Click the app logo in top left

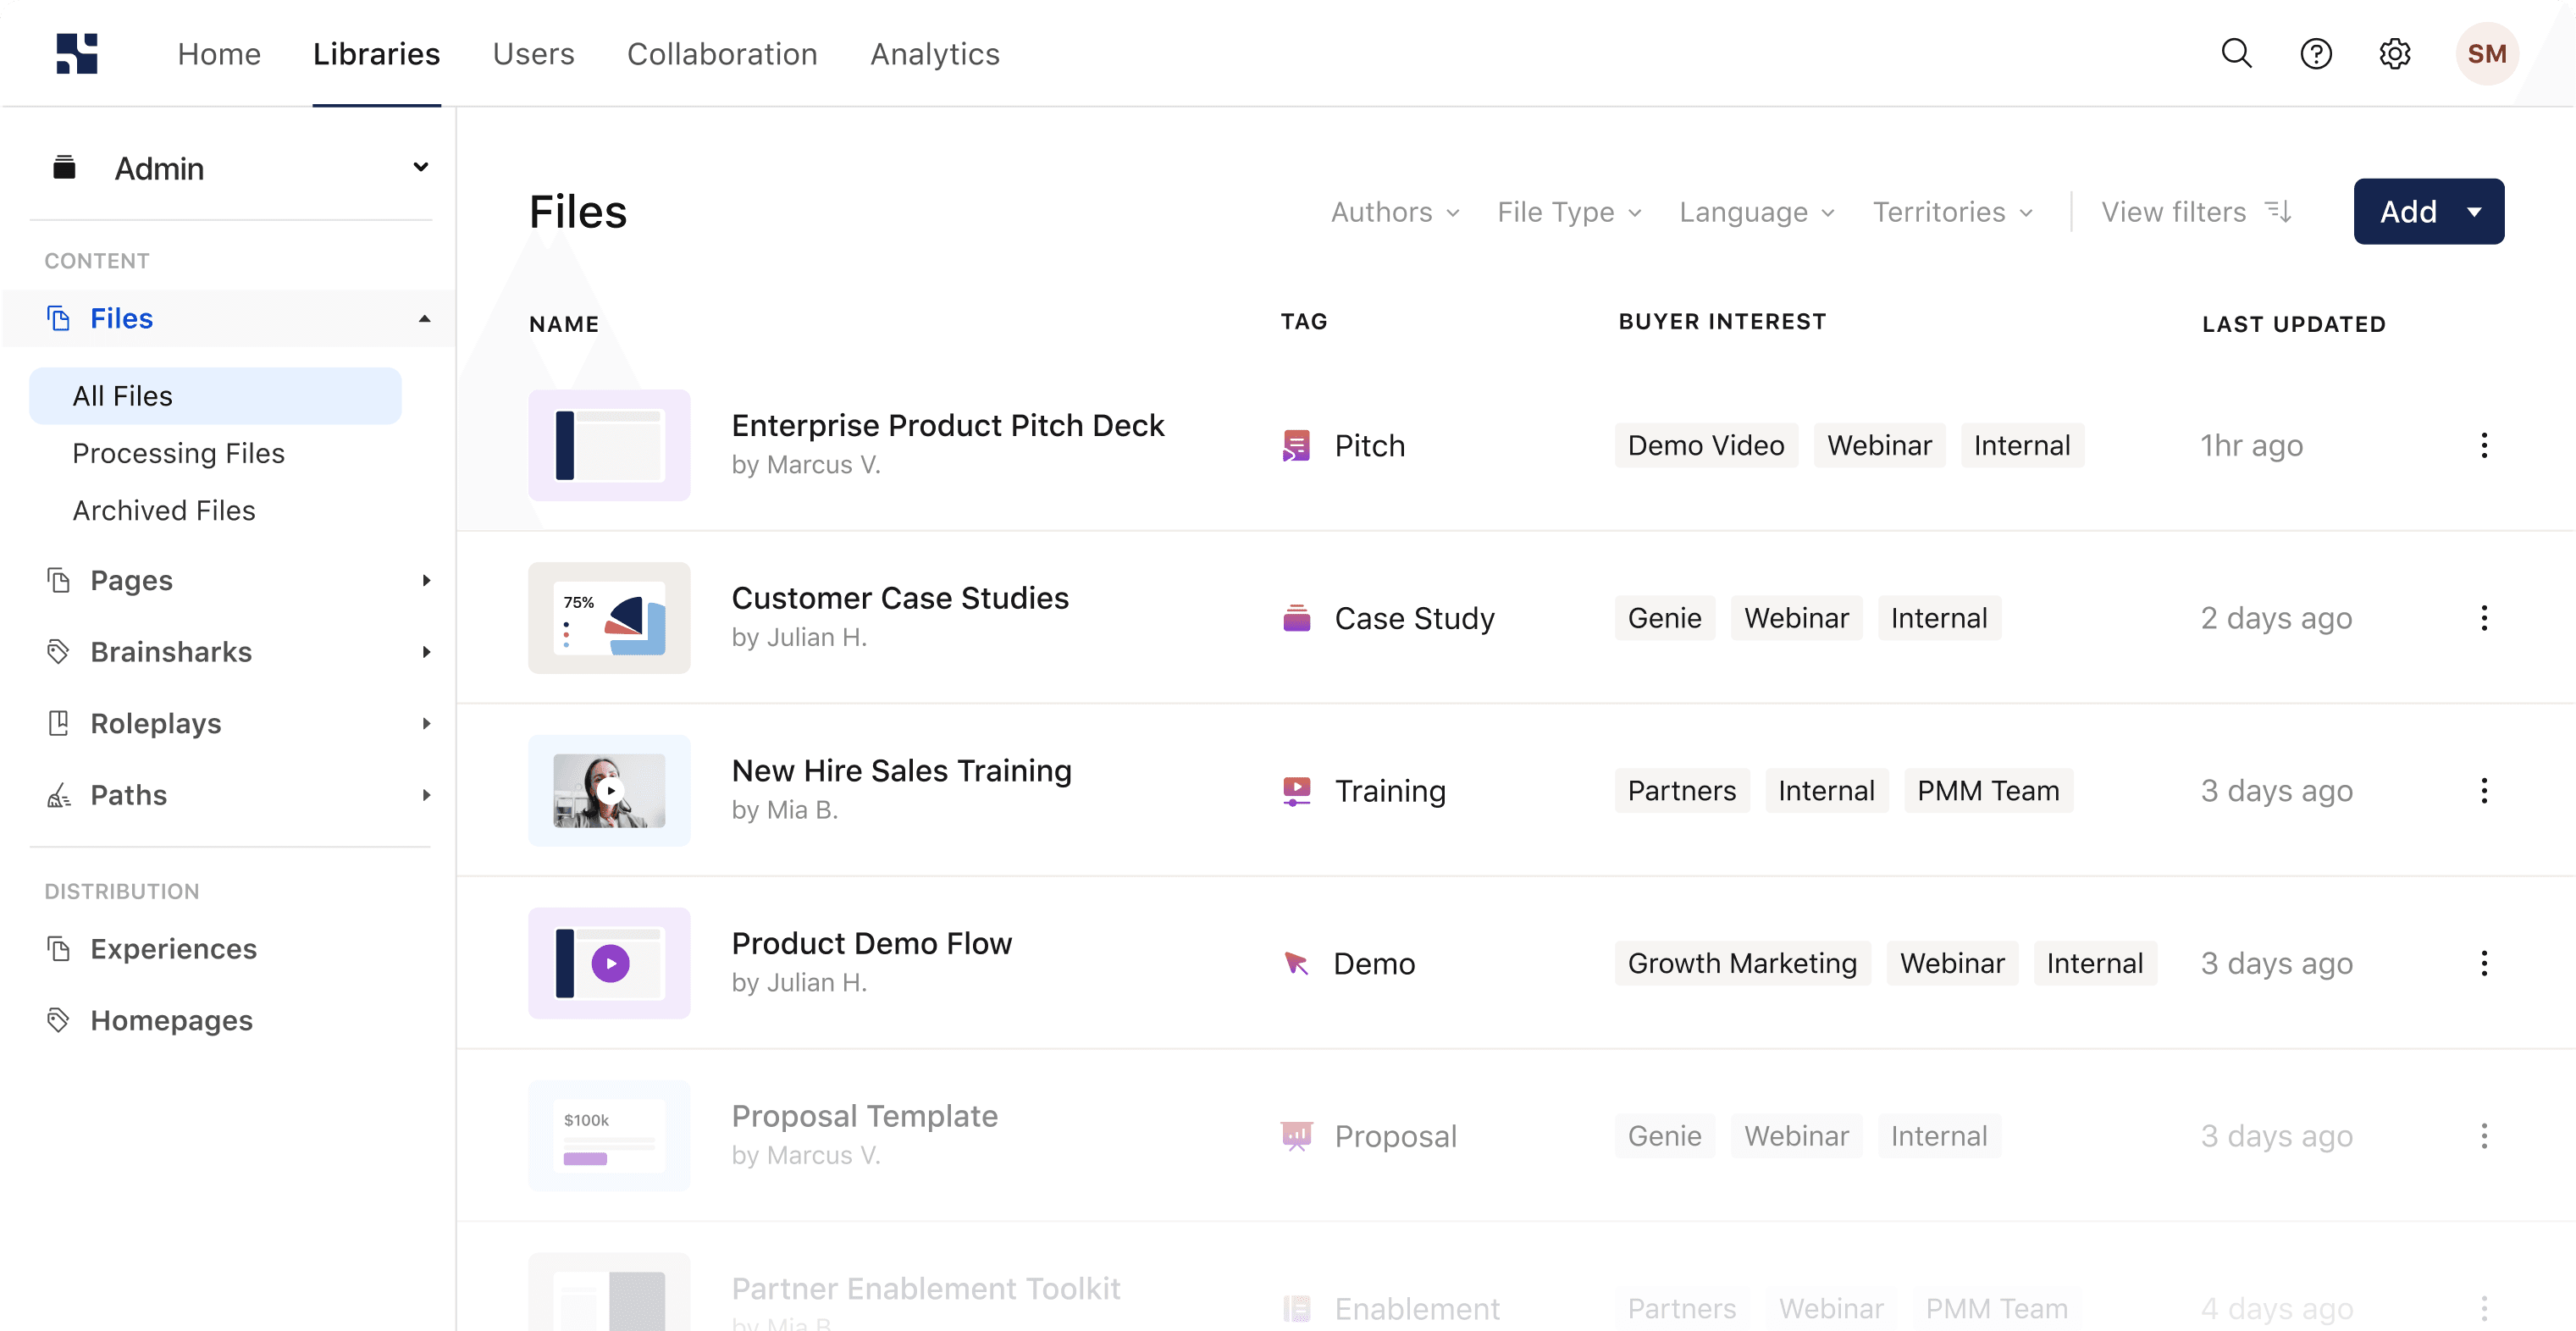point(77,53)
